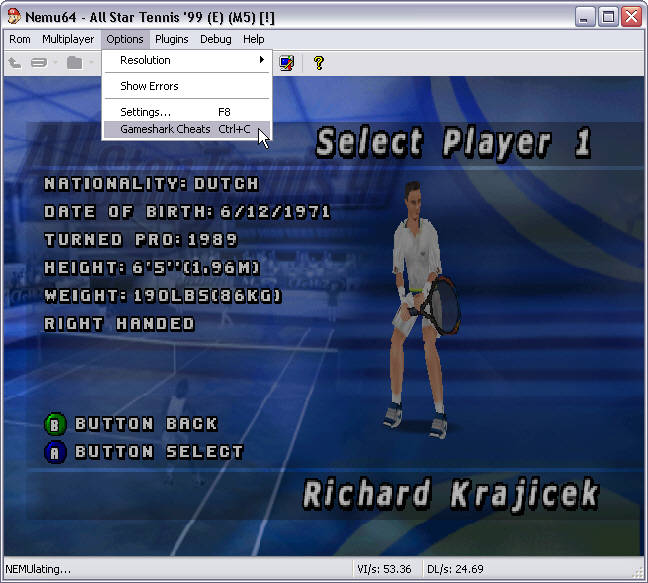Click 'TURNED PRO: 1989' text
Viewport: 648px width, 583px height.
click(141, 240)
